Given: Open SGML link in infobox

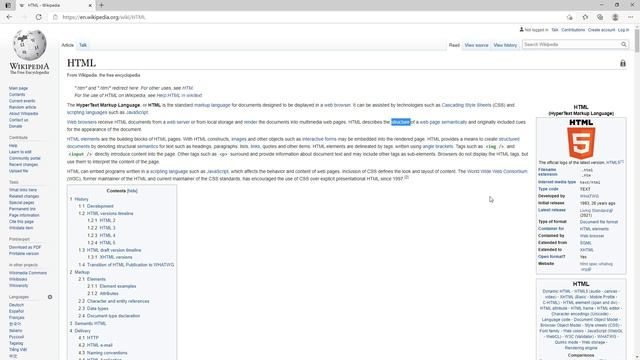Looking at the screenshot, I should point(585,243).
